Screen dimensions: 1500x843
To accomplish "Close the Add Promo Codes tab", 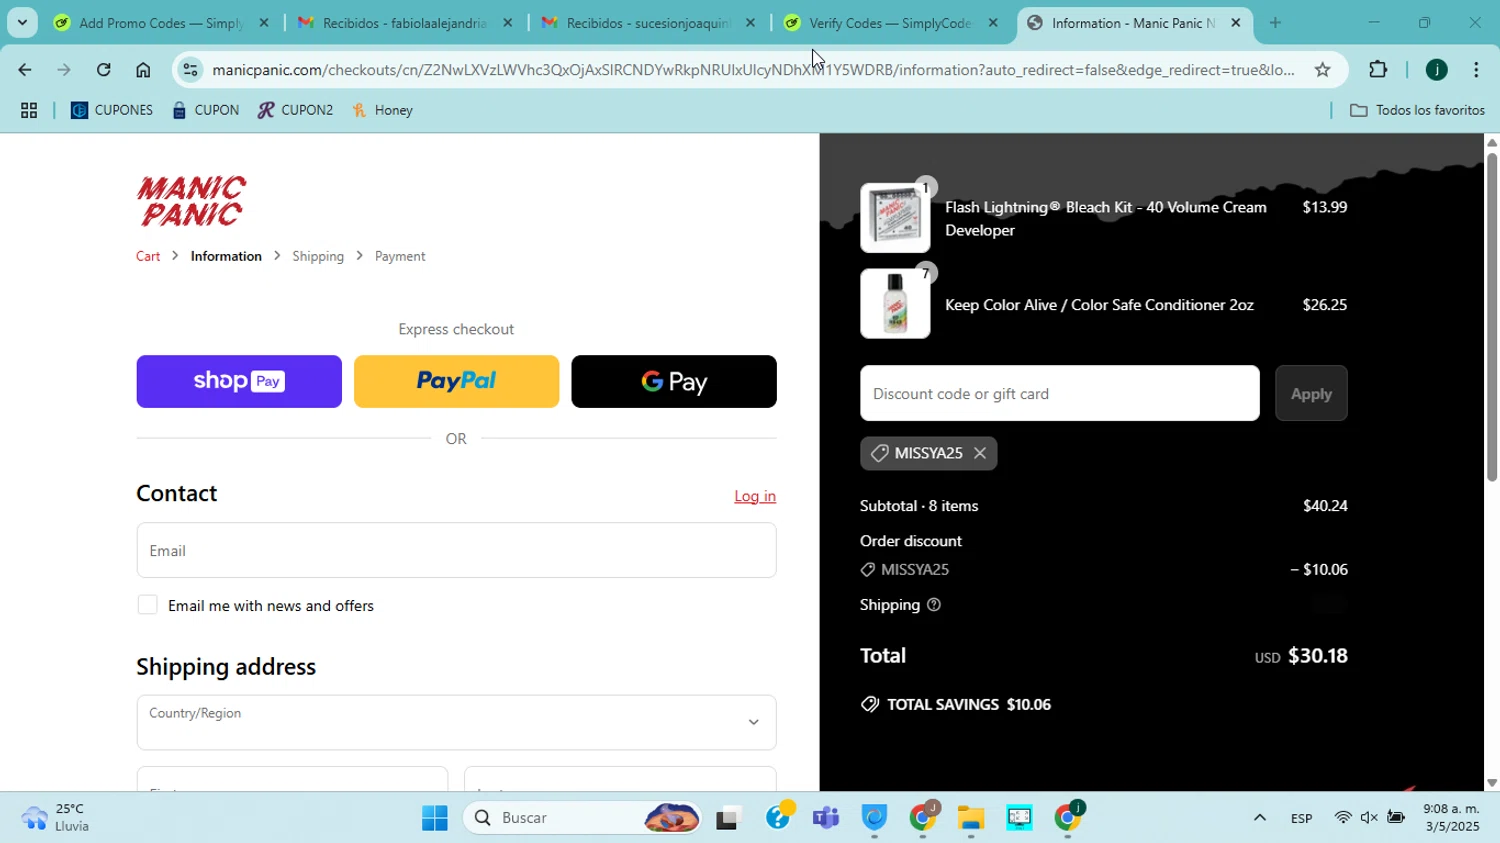I will (264, 22).
